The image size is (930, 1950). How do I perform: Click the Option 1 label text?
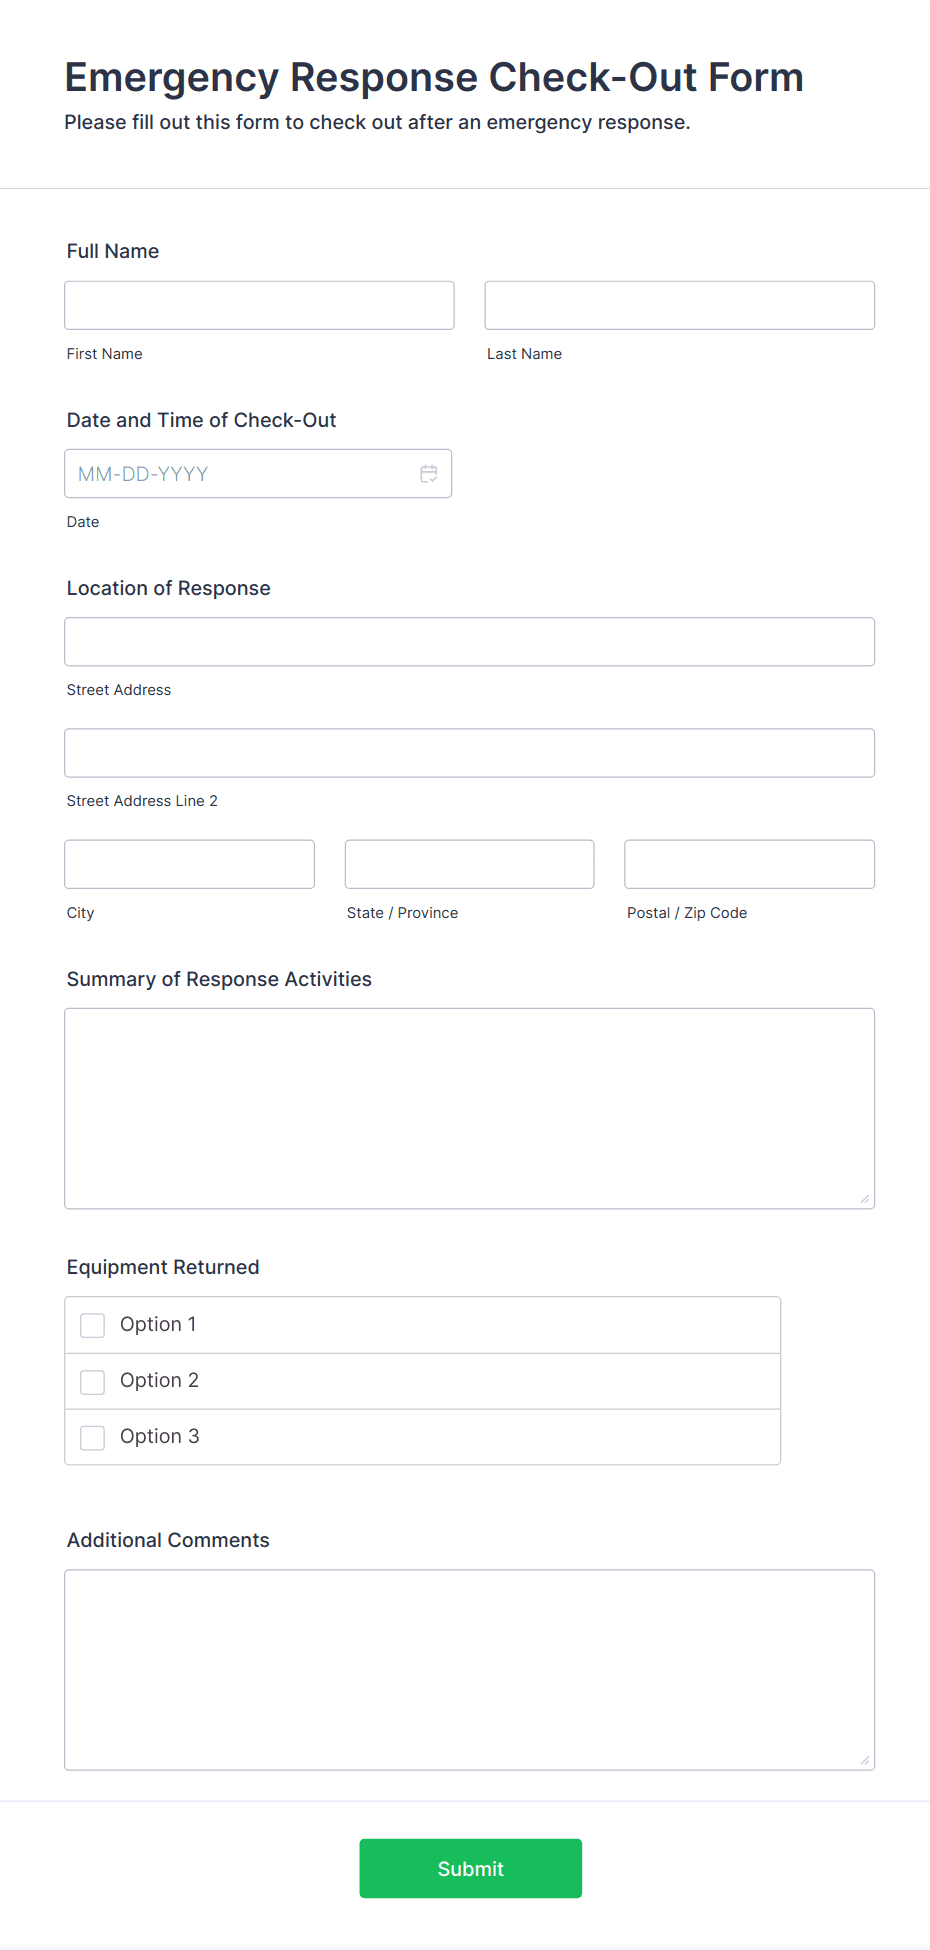[158, 1324]
